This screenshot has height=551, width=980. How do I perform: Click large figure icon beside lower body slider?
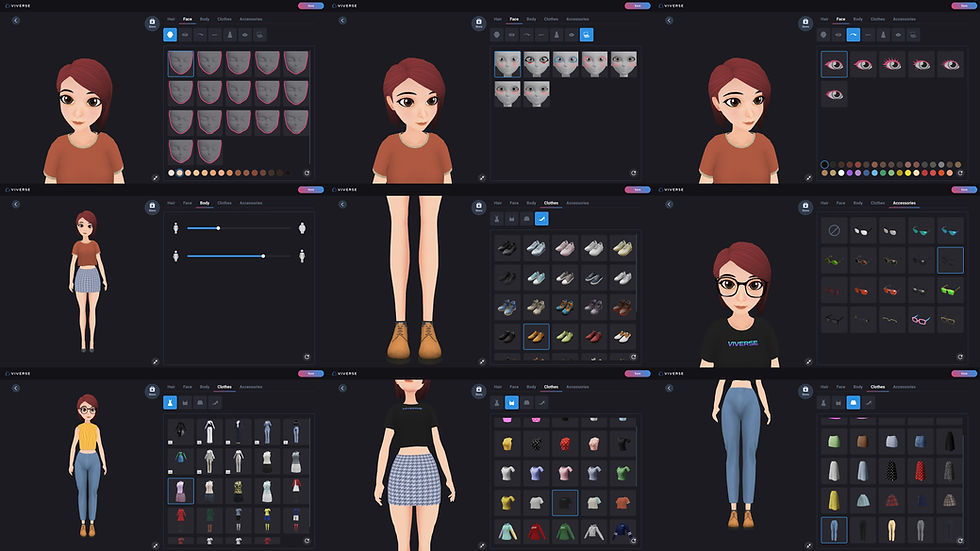[x=302, y=256]
